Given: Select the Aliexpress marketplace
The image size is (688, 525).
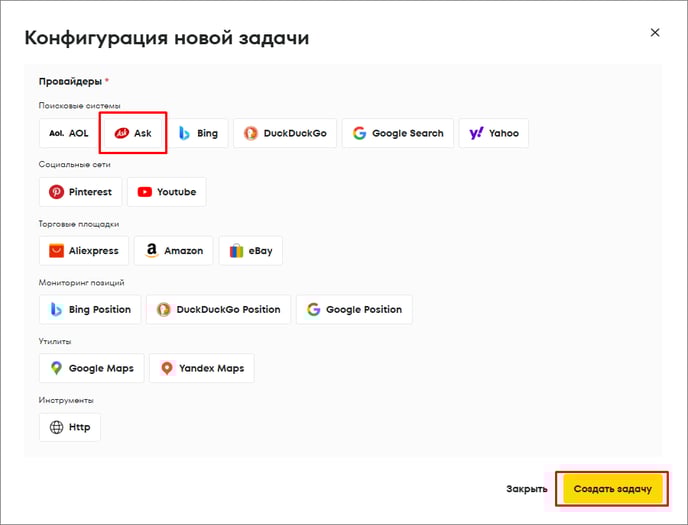Looking at the screenshot, I should pos(84,250).
